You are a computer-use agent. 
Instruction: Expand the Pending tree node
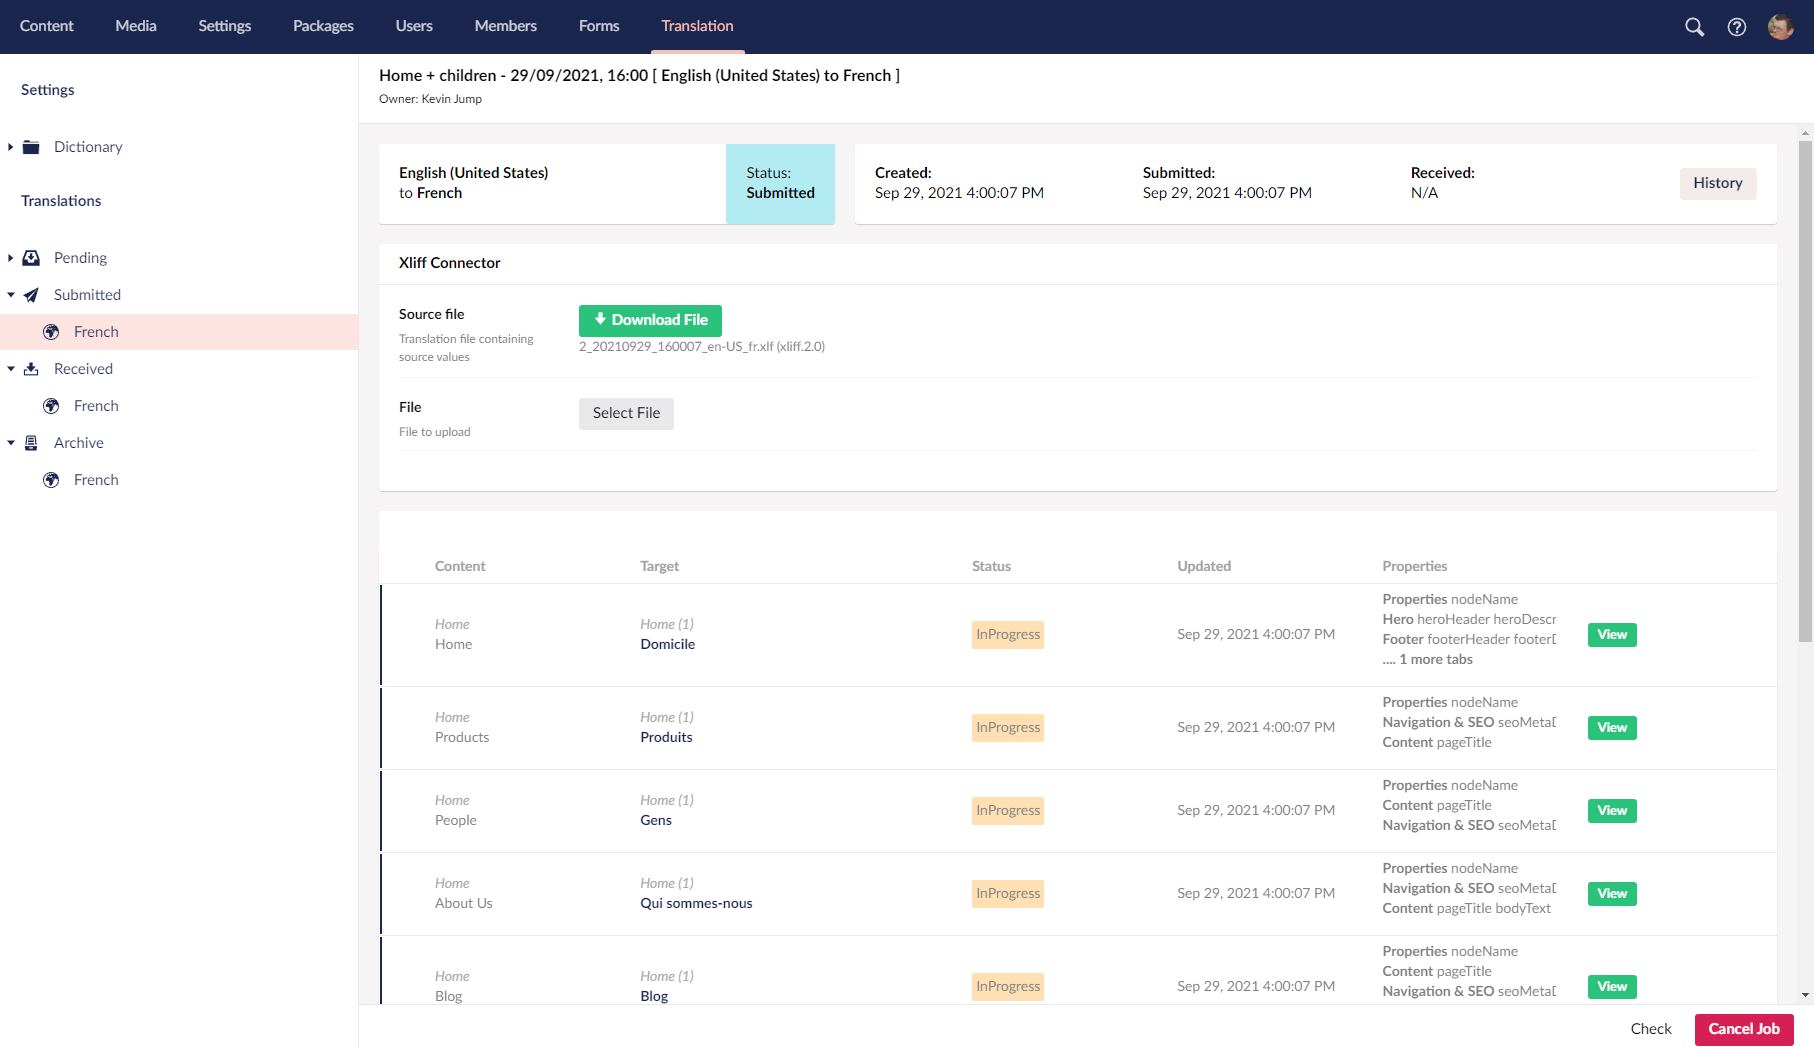[11, 258]
